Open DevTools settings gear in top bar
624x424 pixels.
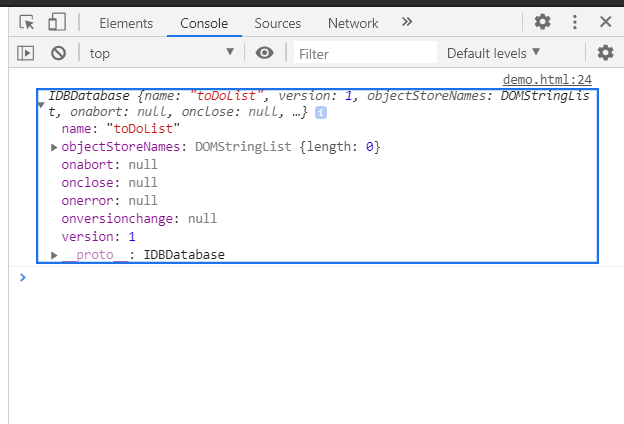(542, 22)
